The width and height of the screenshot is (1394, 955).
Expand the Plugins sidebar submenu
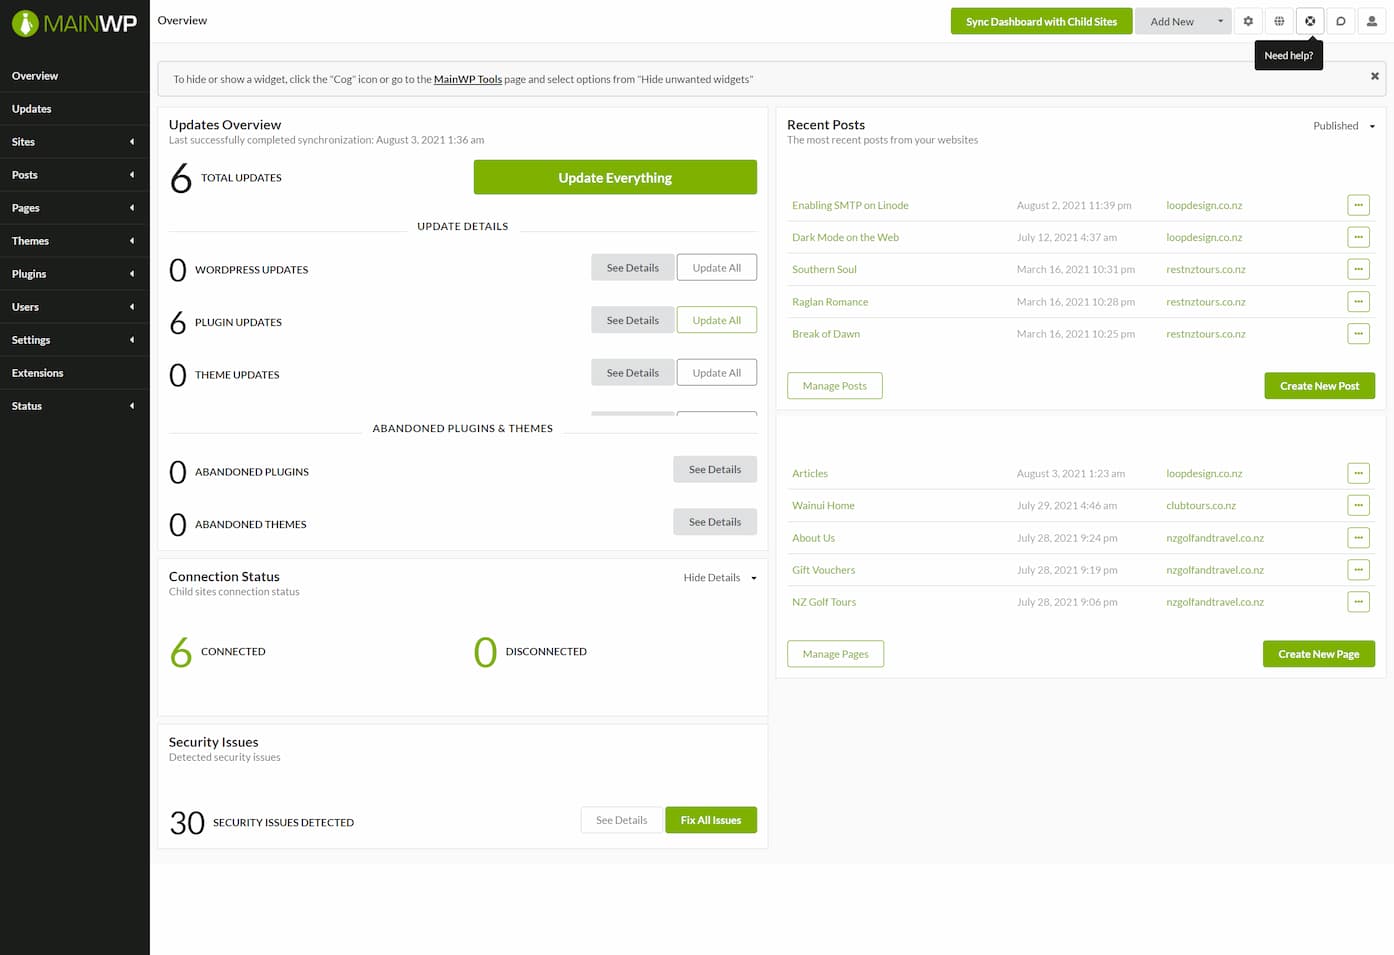pos(74,274)
